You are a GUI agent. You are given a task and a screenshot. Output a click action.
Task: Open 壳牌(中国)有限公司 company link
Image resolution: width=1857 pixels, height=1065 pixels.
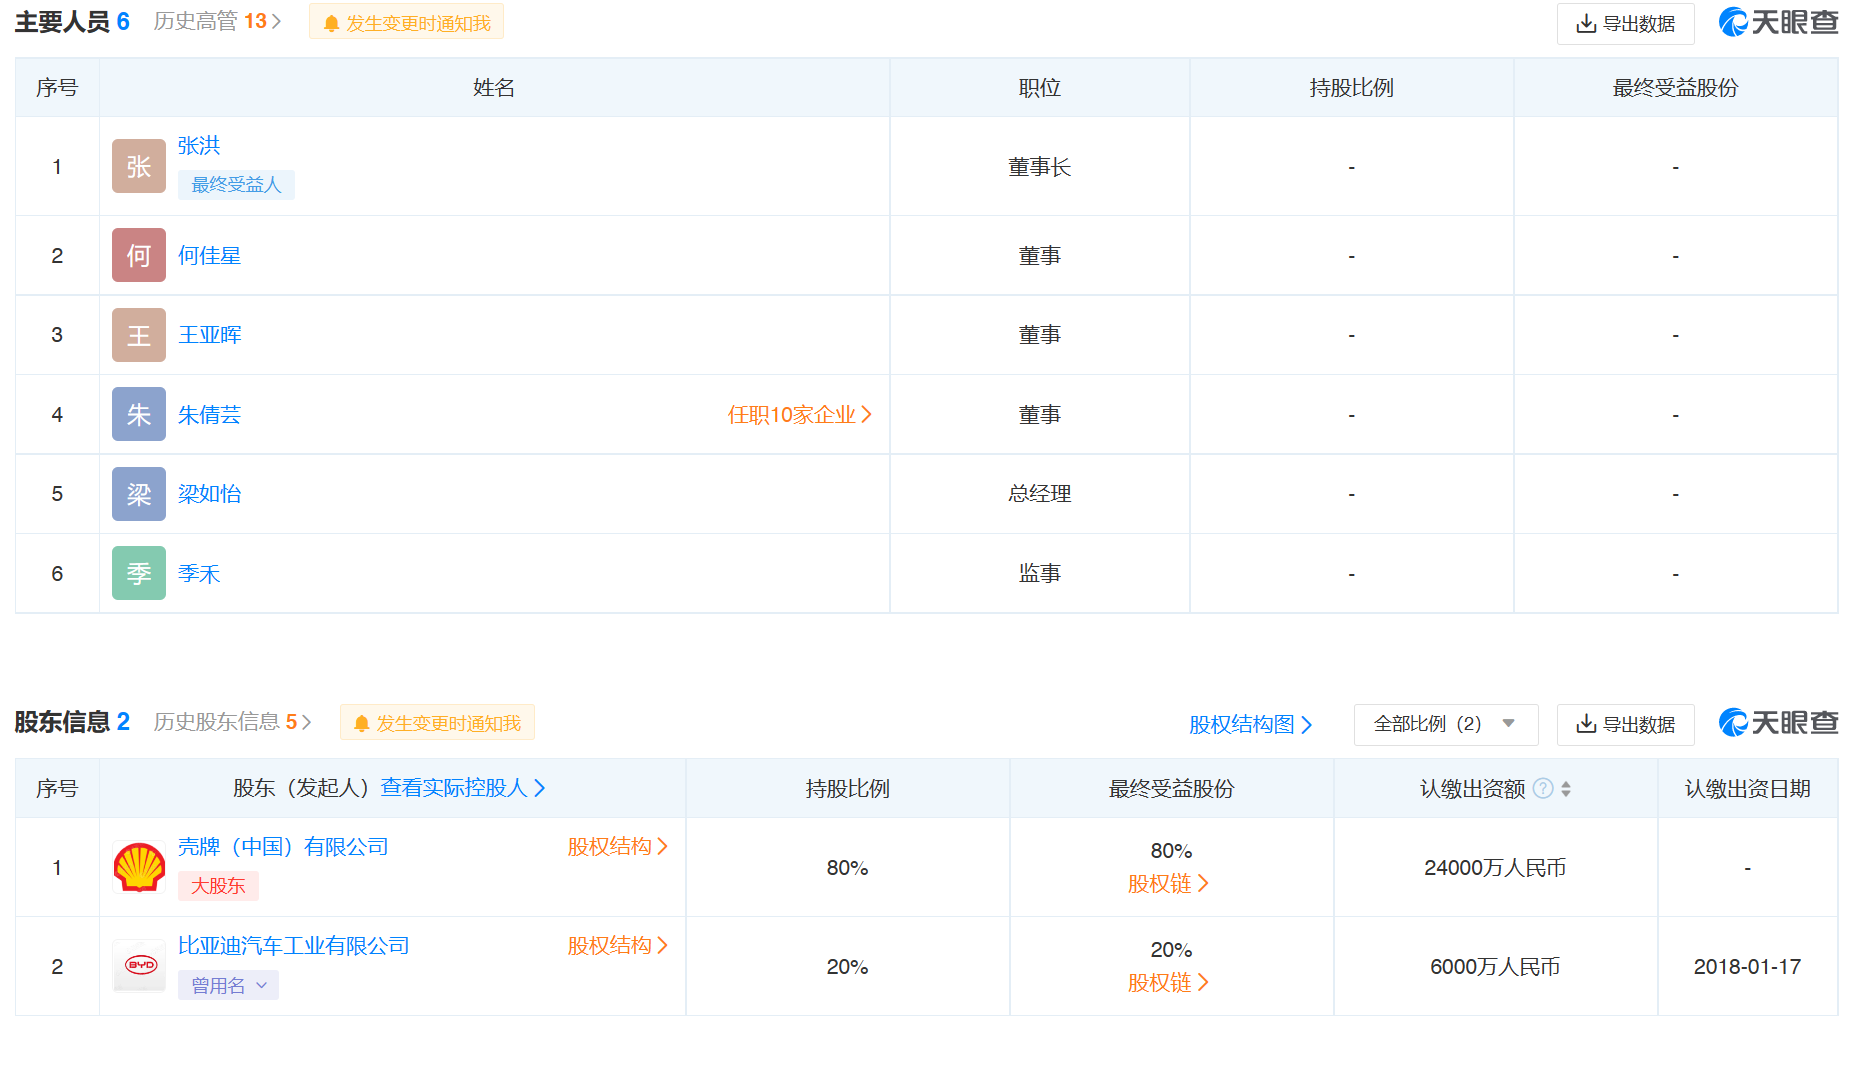283,846
